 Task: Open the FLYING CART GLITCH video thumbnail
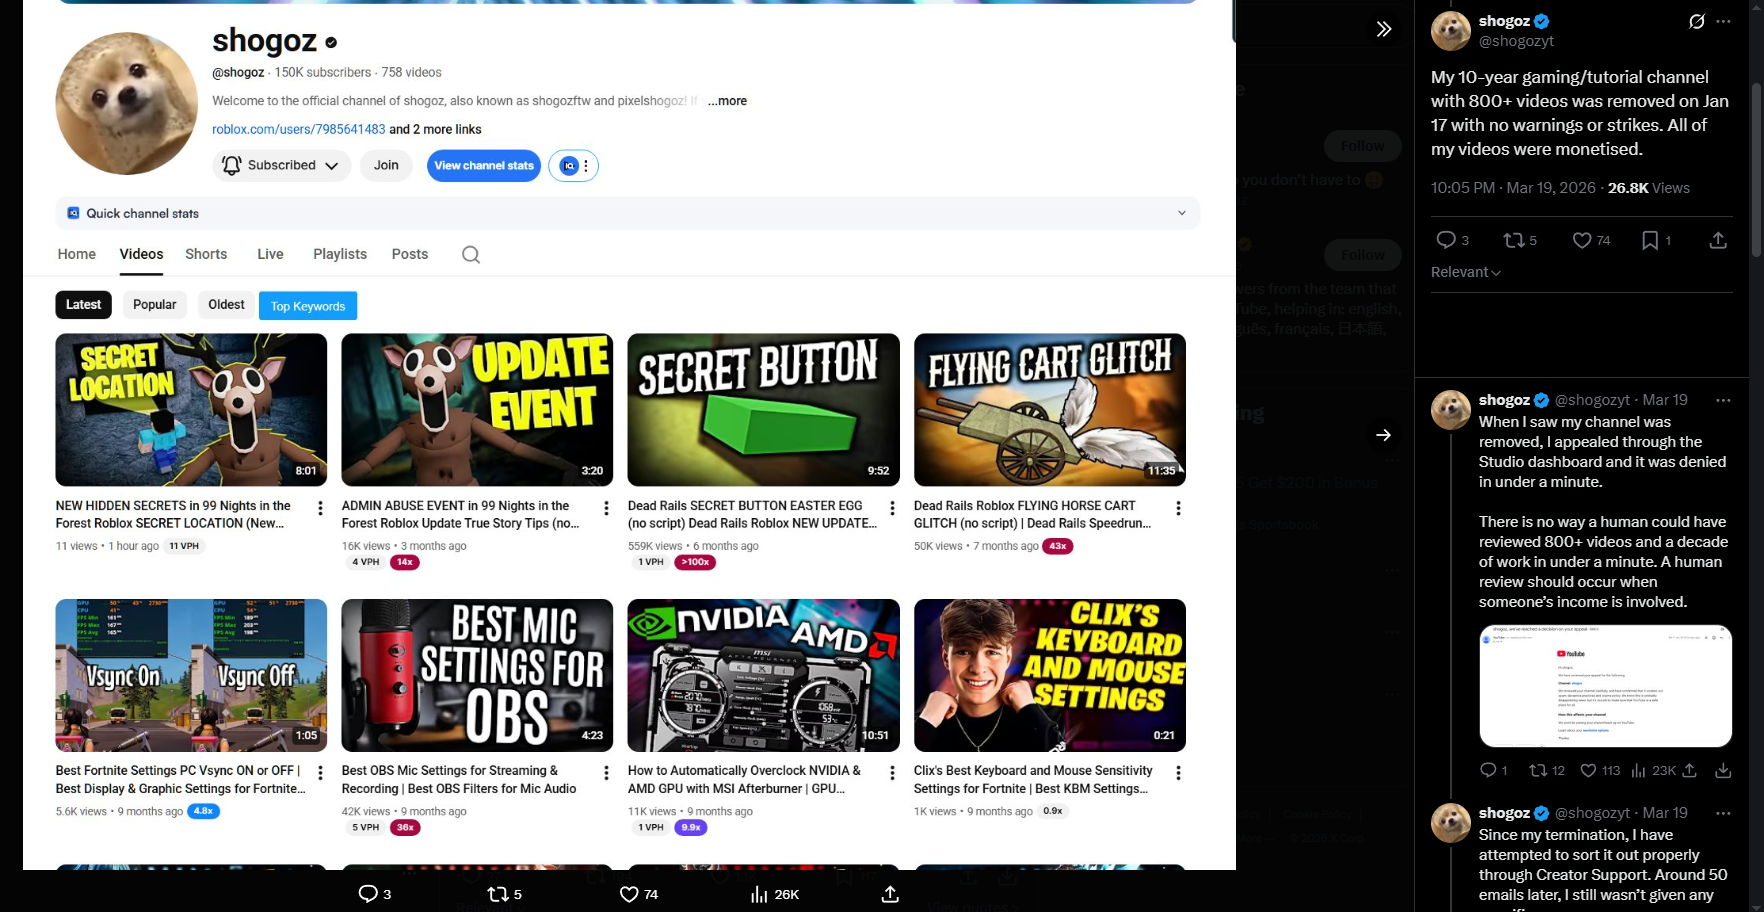[x=1050, y=410]
